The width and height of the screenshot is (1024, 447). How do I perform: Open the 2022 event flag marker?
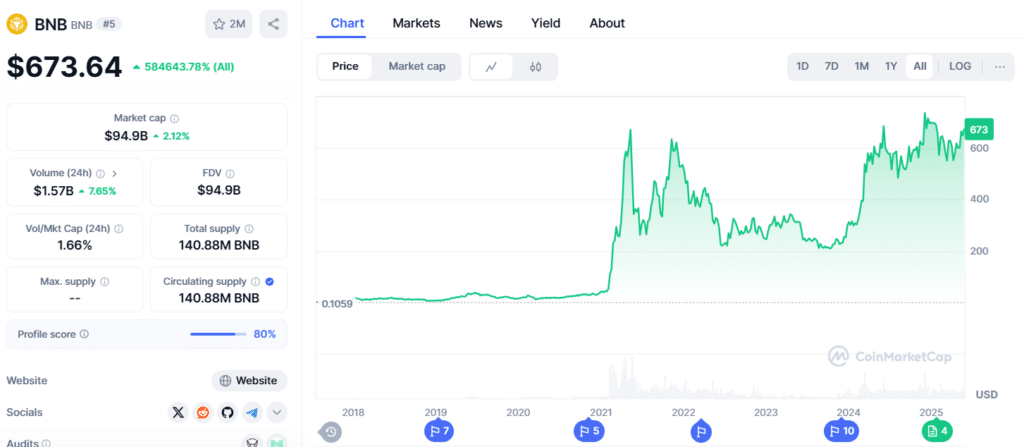click(x=701, y=431)
